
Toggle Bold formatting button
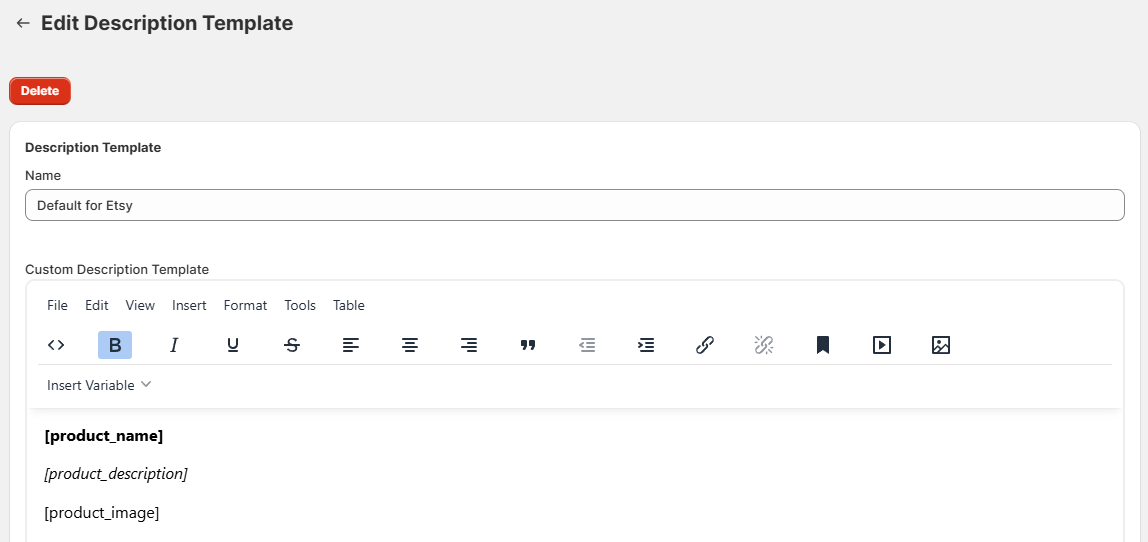tap(115, 345)
